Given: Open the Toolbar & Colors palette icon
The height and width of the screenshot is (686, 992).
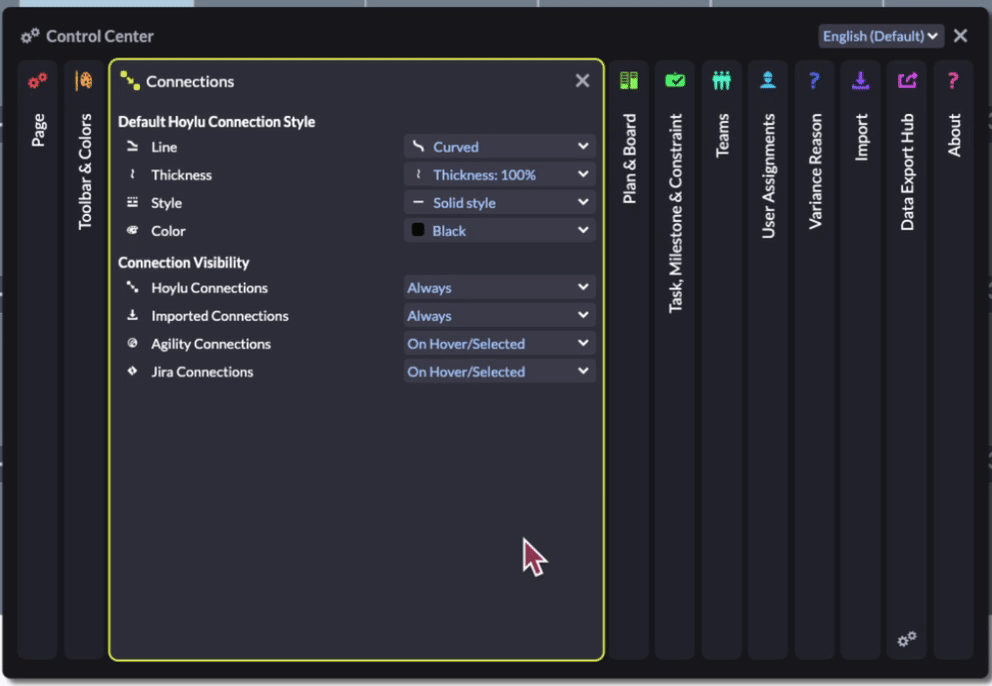Looking at the screenshot, I should click(84, 80).
